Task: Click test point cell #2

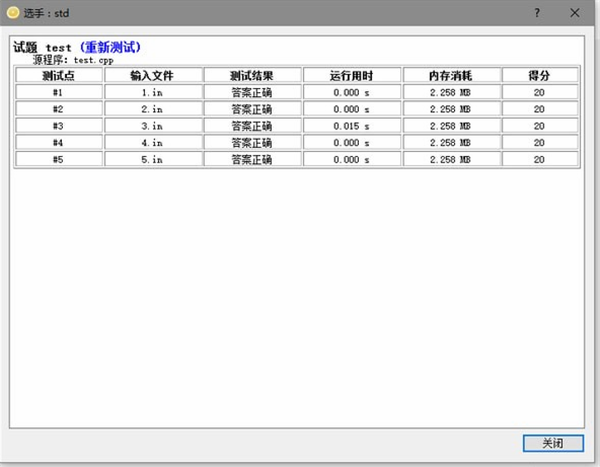Action: pyautogui.click(x=59, y=109)
